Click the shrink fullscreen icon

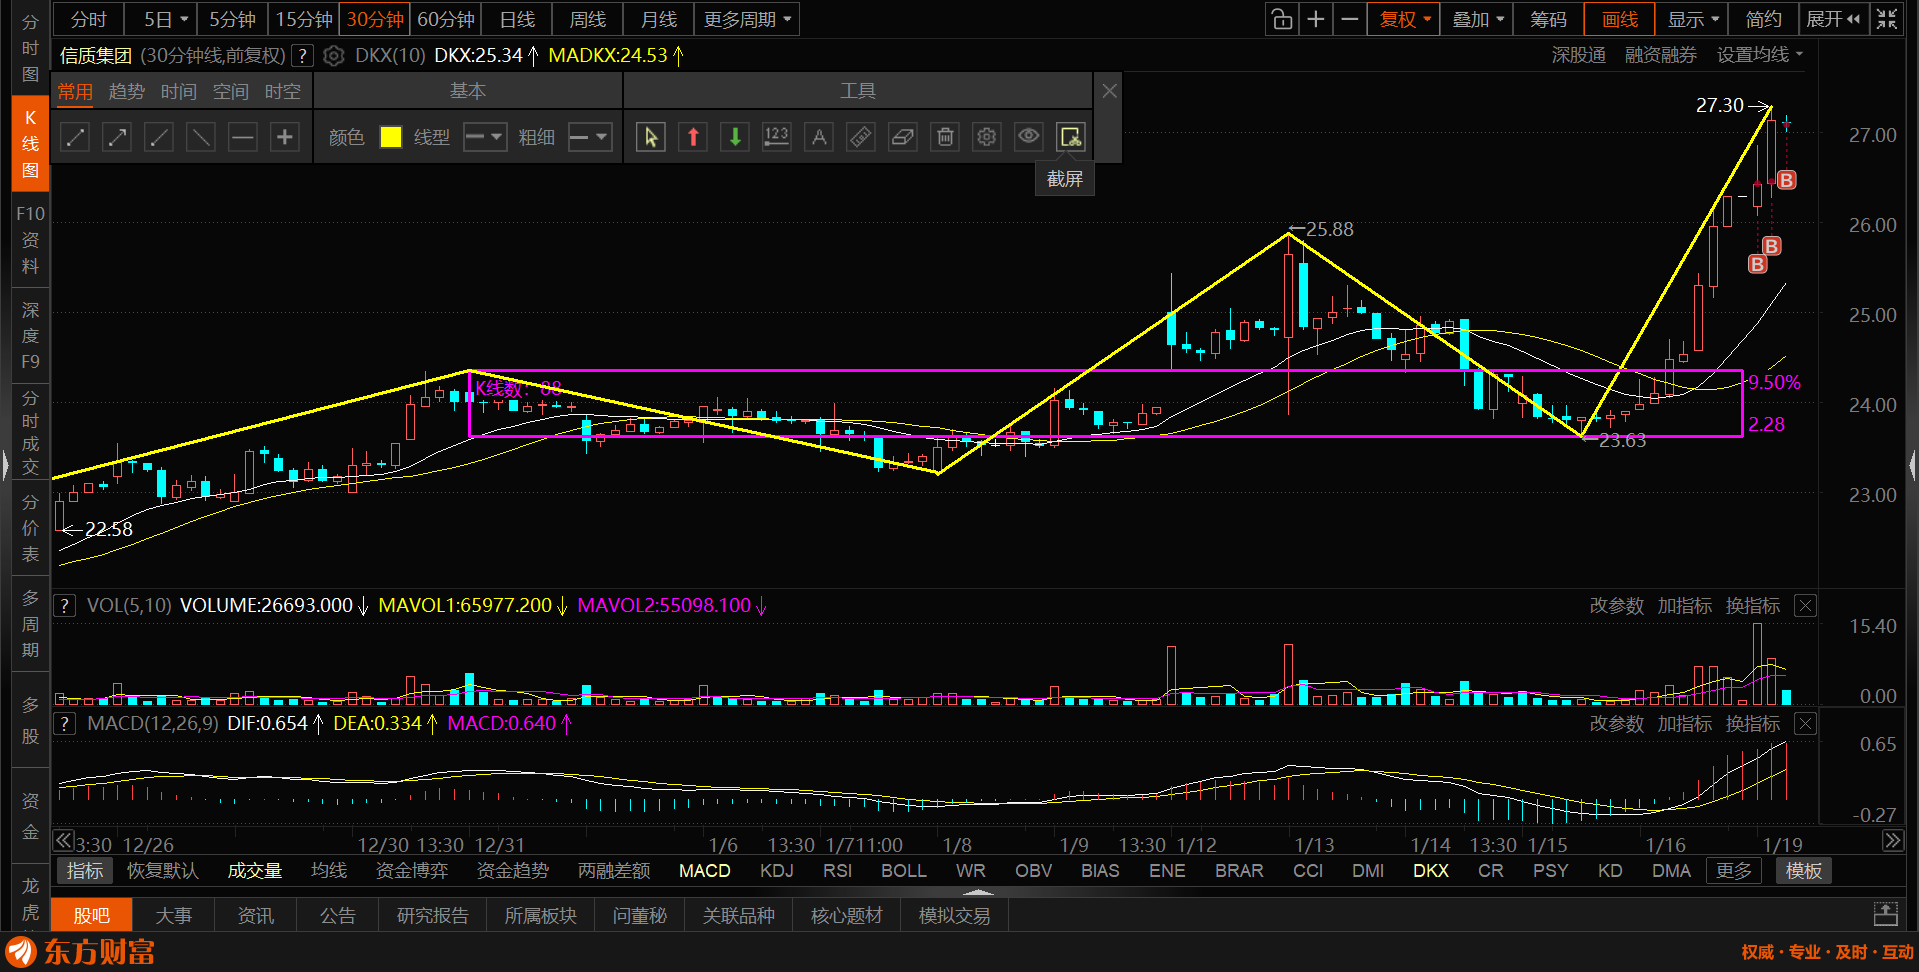pos(1887,19)
